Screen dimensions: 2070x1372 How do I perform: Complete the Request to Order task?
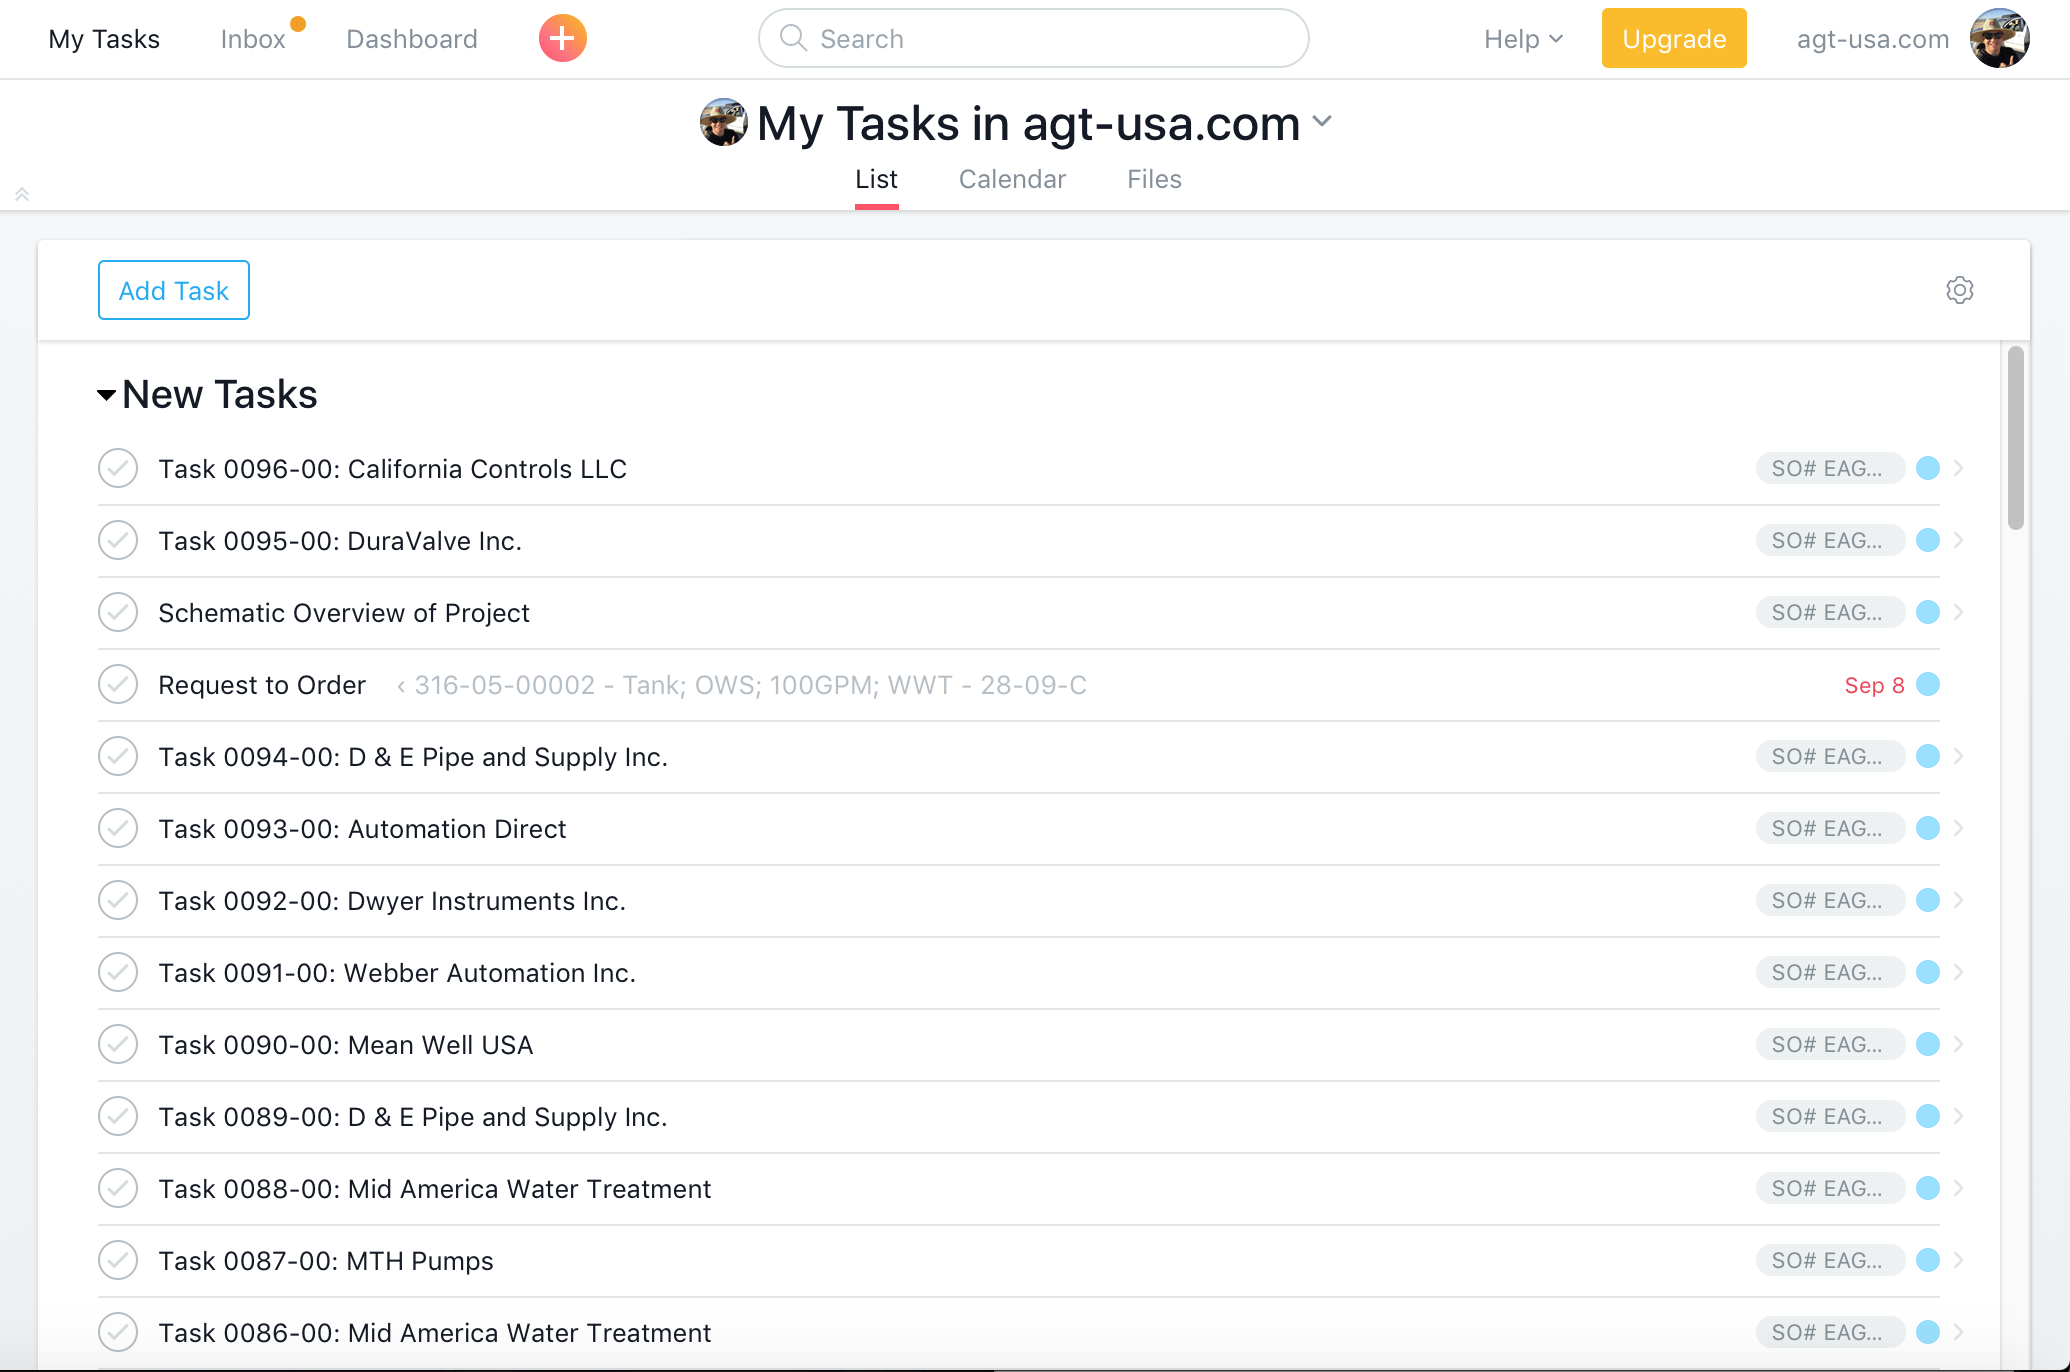point(118,684)
